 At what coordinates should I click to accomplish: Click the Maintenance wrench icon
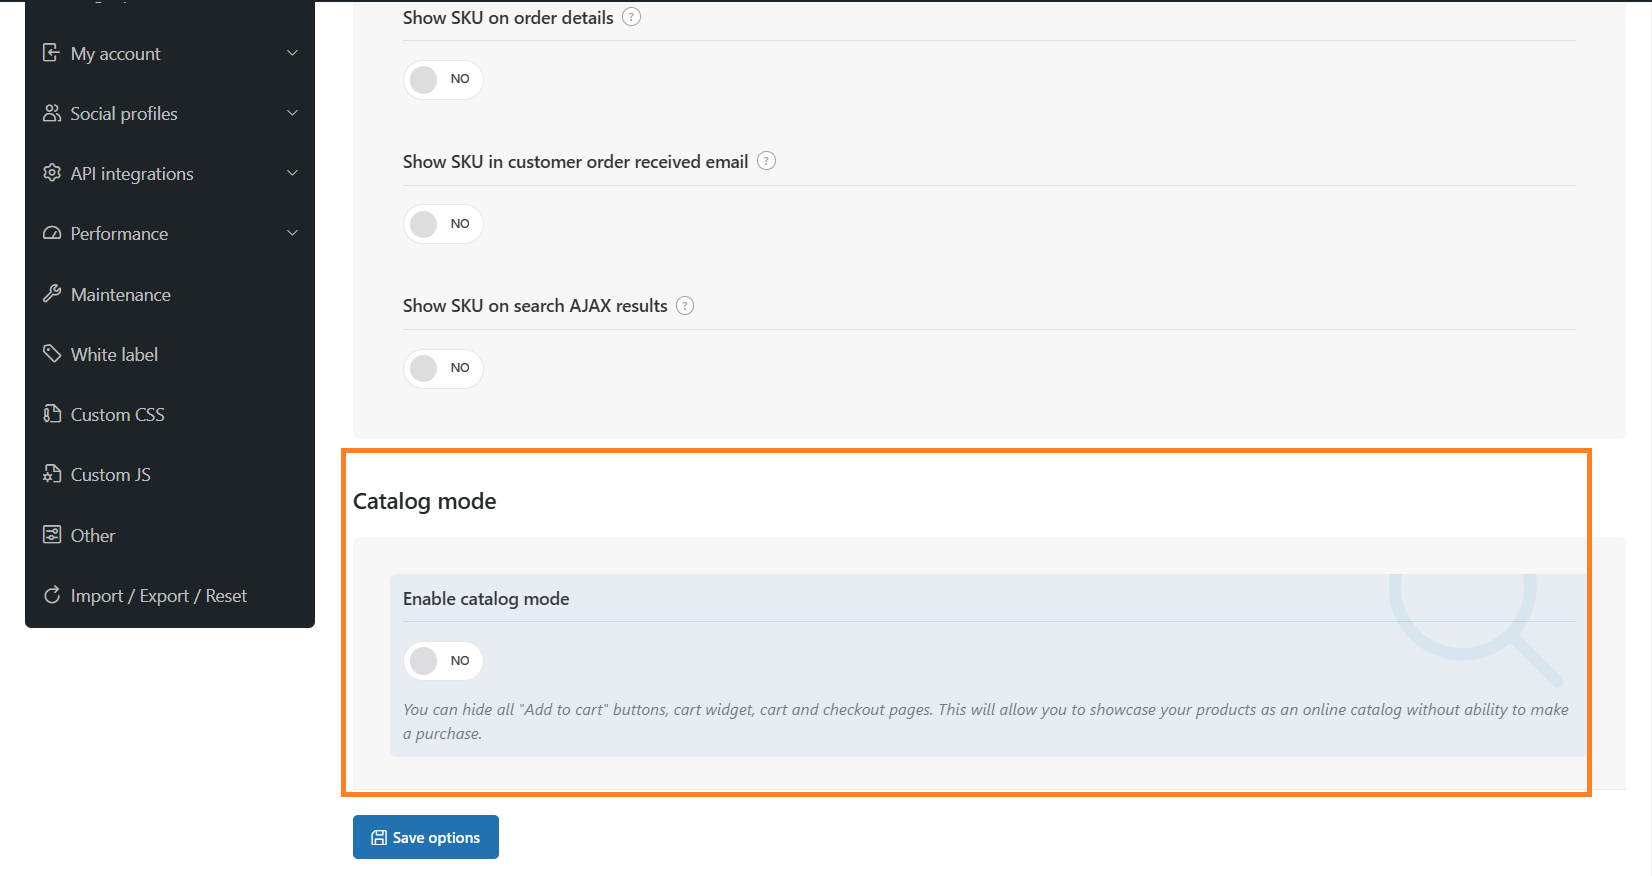pyautogui.click(x=51, y=294)
